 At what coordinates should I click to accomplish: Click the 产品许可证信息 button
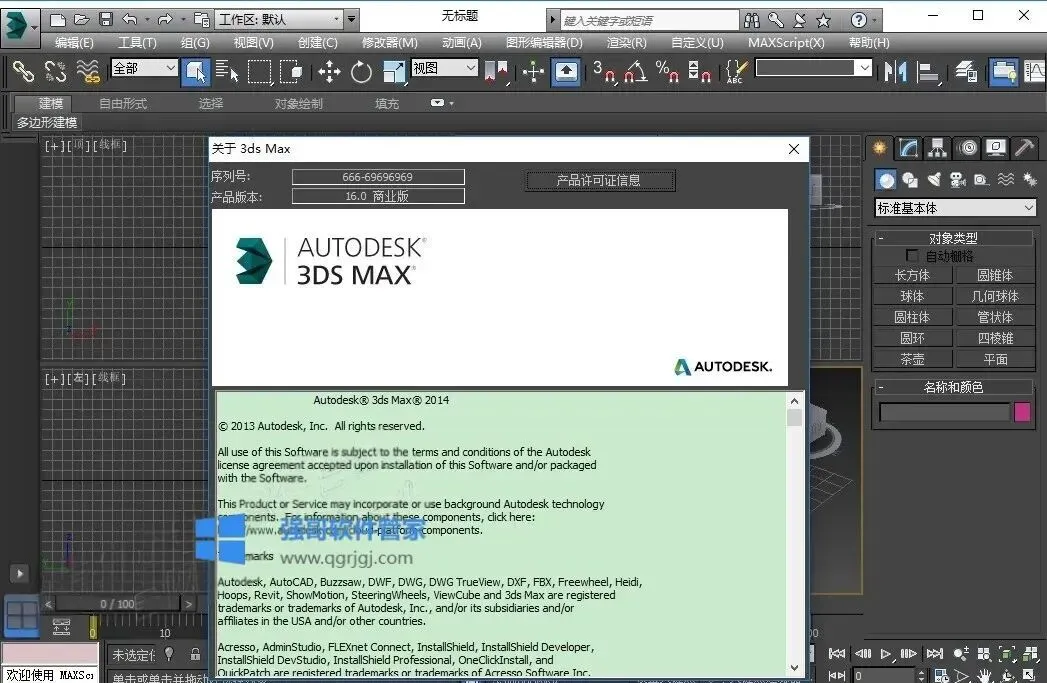click(600, 180)
